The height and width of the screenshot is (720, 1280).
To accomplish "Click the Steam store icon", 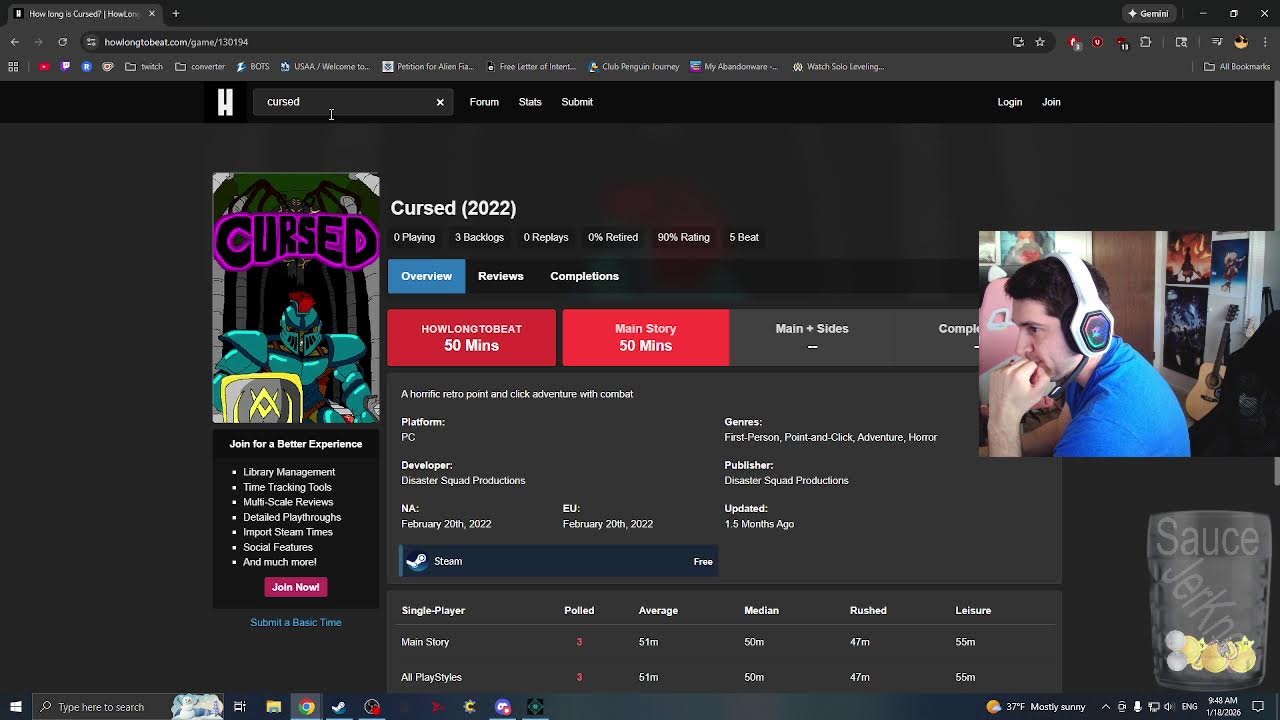I will (417, 561).
